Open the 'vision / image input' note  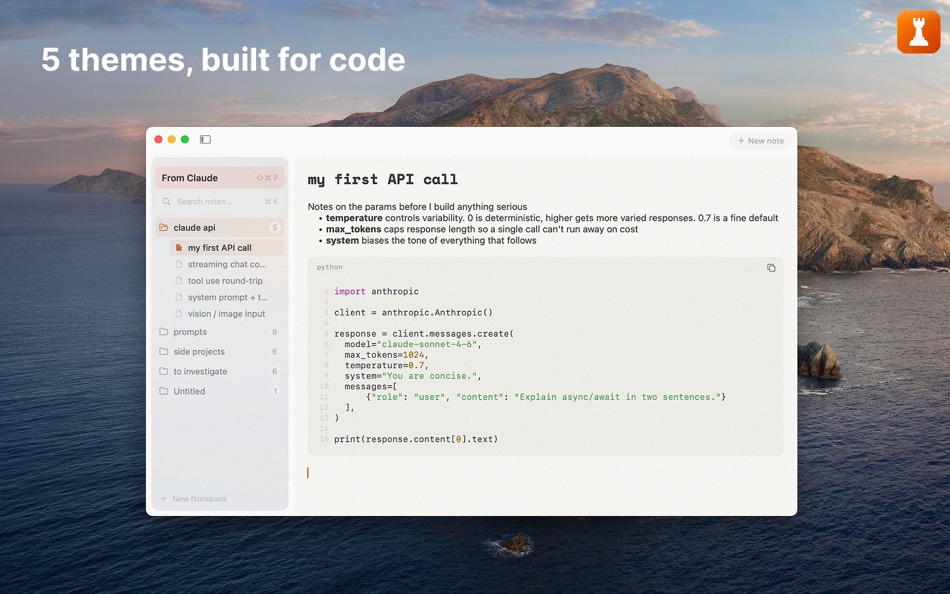point(227,313)
